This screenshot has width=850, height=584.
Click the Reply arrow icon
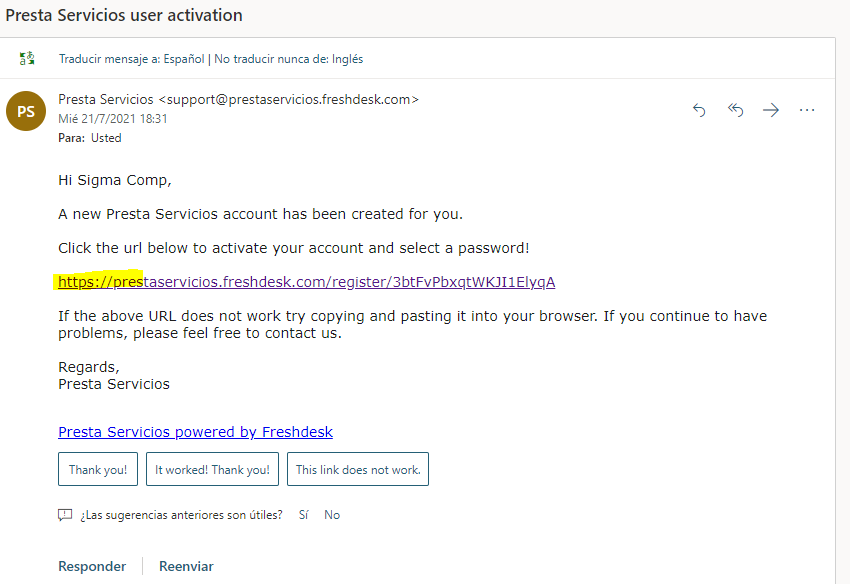pos(699,110)
